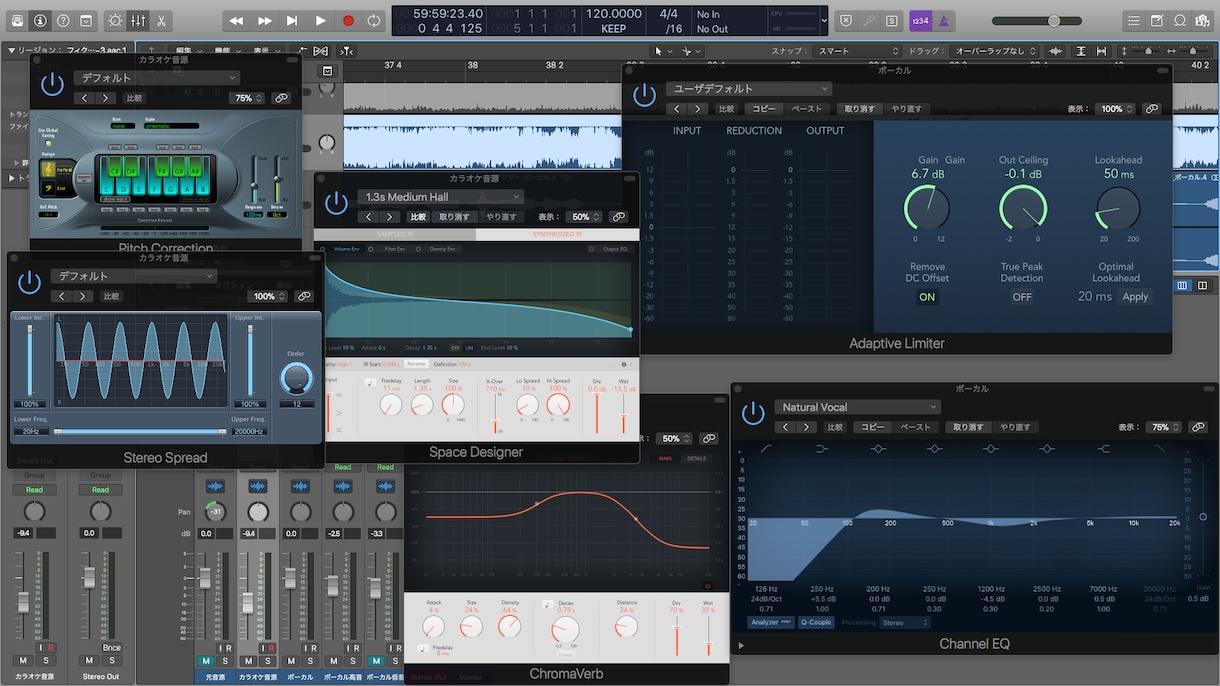Click link icon in Space Designer header
The image size is (1220, 686).
(619, 217)
